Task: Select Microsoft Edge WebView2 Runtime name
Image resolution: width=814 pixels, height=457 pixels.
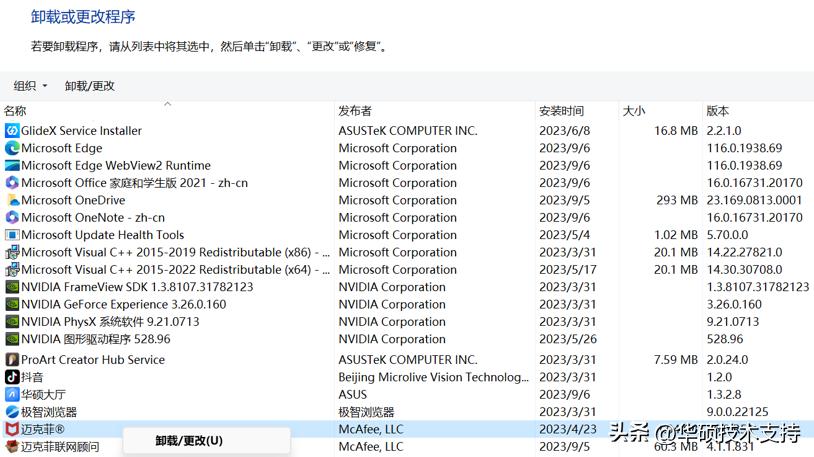Action: (116, 166)
